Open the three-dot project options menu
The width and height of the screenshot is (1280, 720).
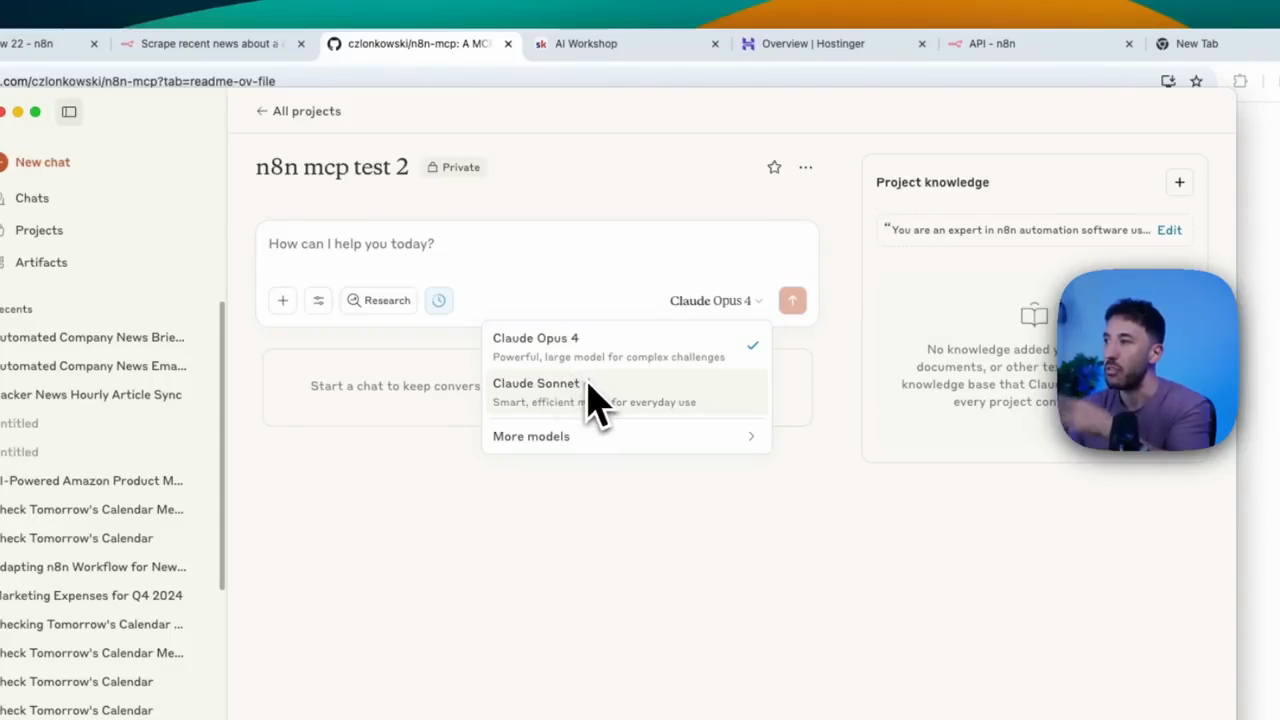[805, 167]
